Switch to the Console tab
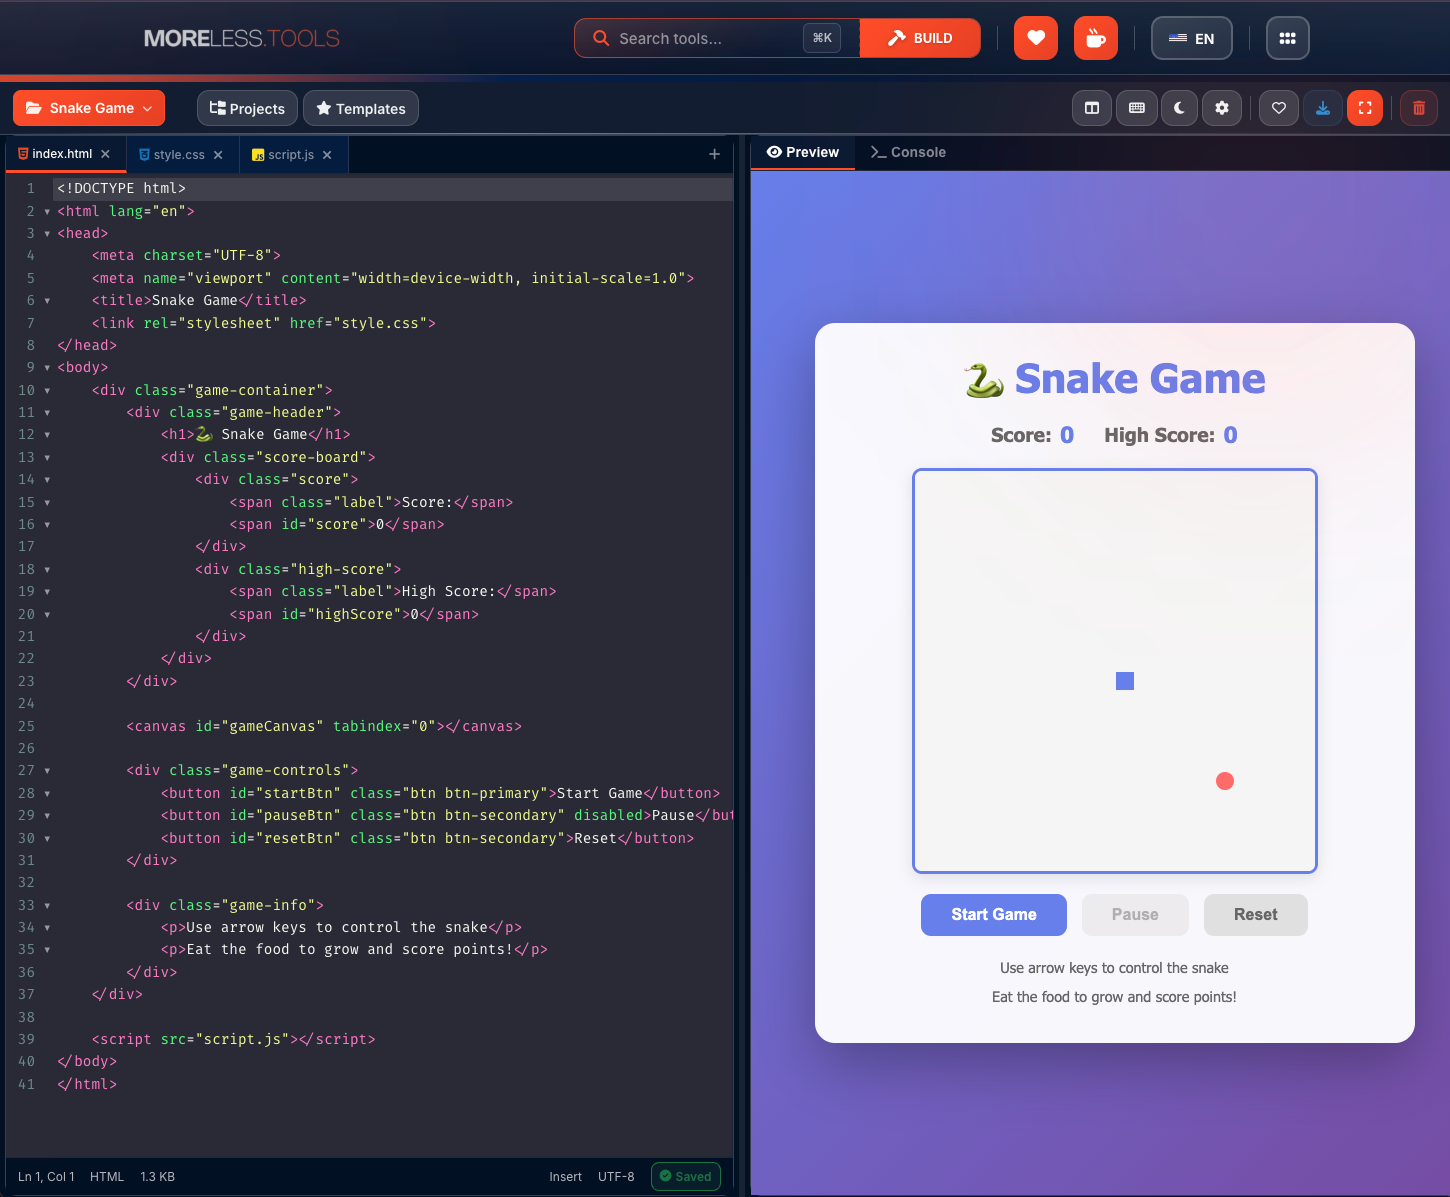Image resolution: width=1450 pixels, height=1197 pixels. 908,152
